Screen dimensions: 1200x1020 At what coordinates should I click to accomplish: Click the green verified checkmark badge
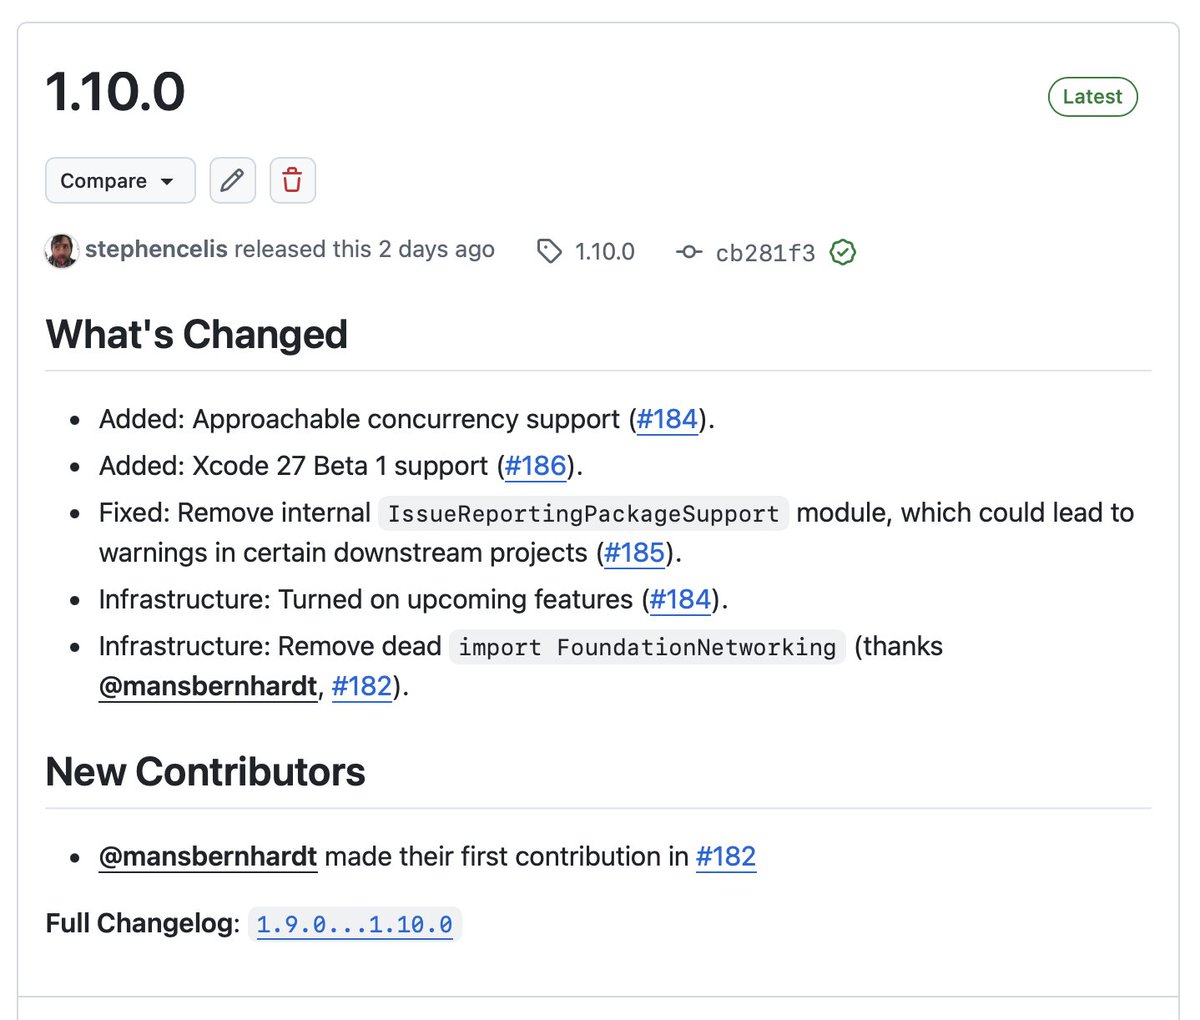pyautogui.click(x=843, y=253)
